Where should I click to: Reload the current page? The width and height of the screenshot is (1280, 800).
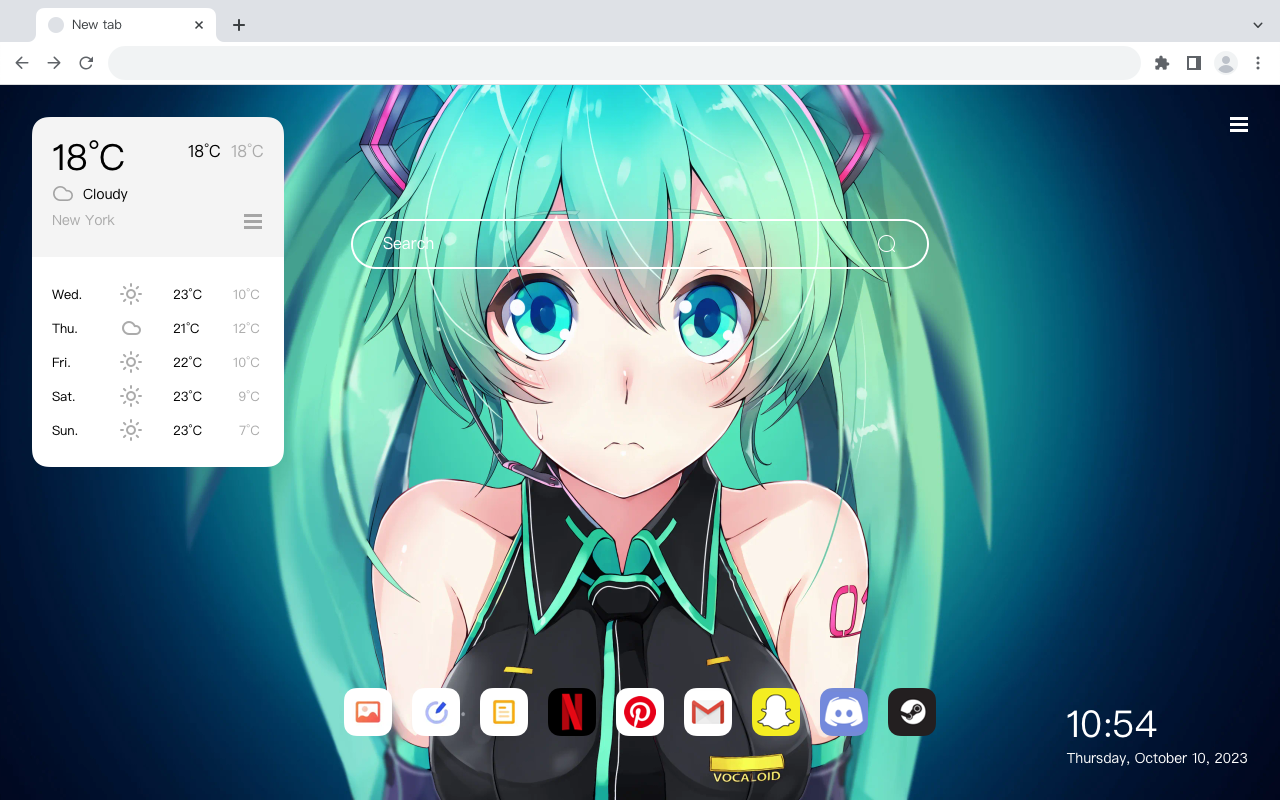(x=86, y=63)
